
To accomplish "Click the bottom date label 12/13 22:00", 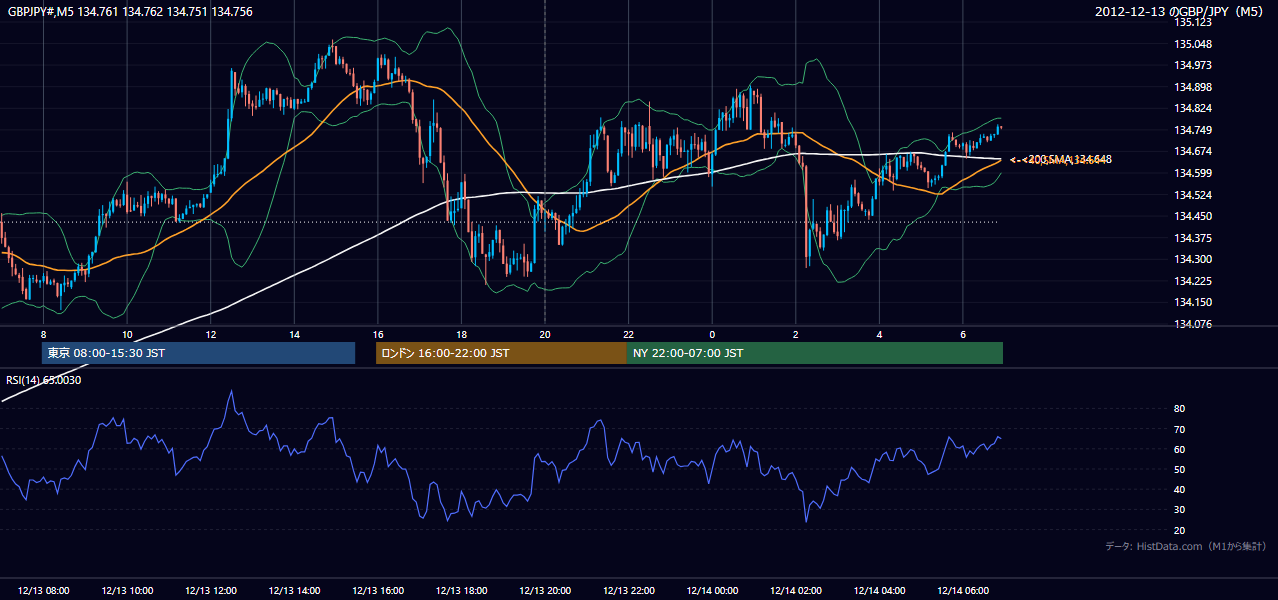I will pos(628,591).
